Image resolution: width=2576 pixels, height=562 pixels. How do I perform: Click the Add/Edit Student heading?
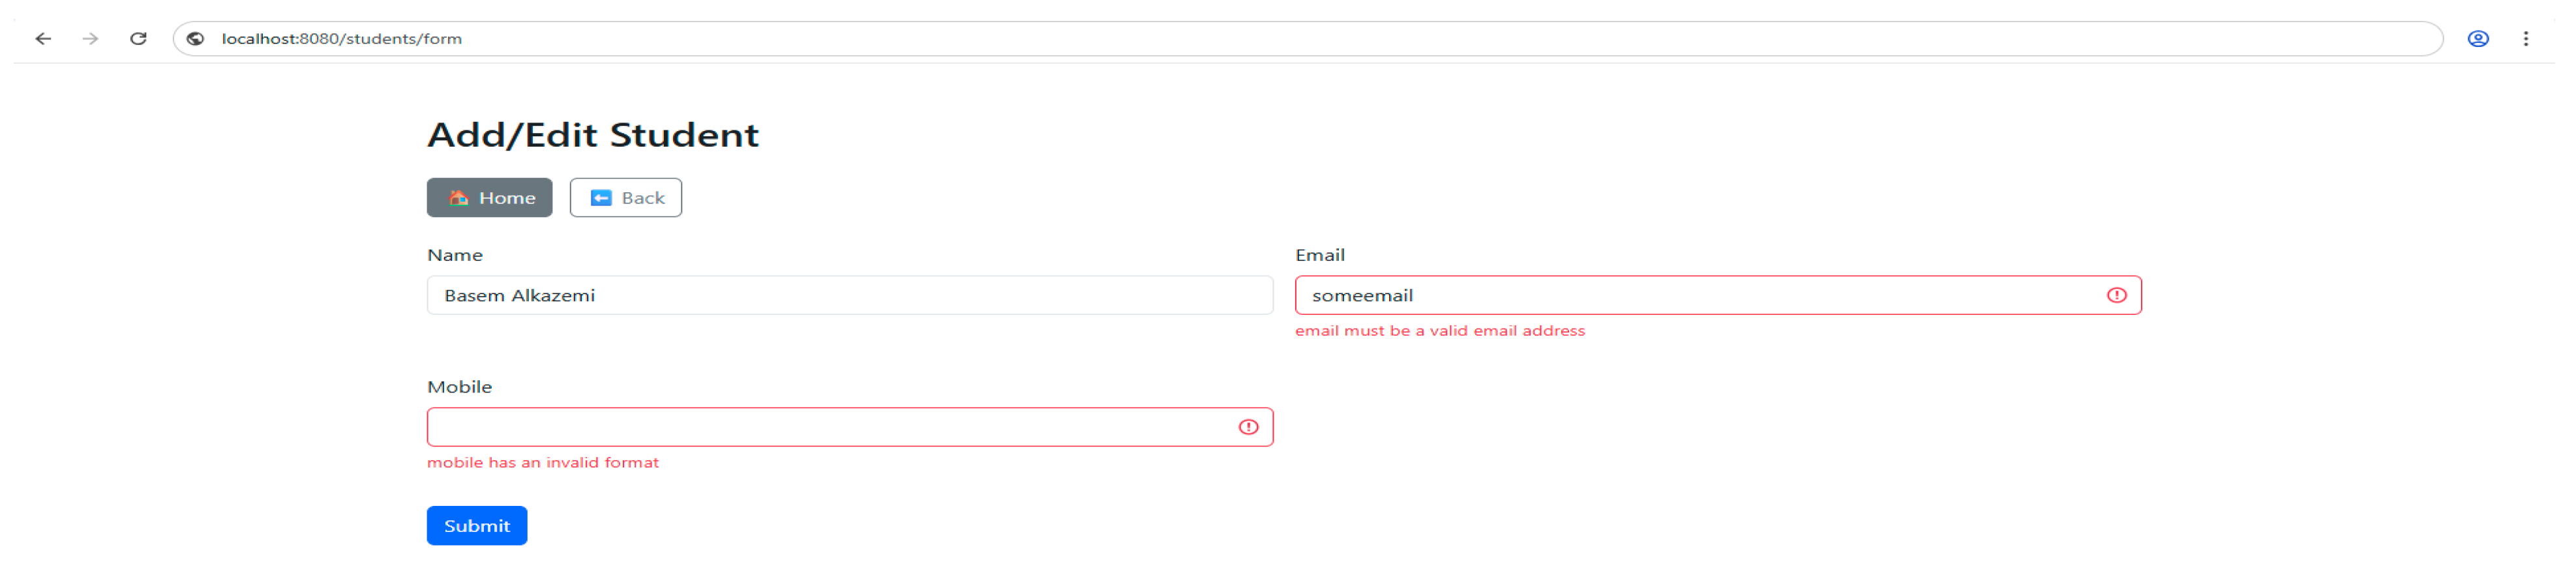[x=592, y=135]
